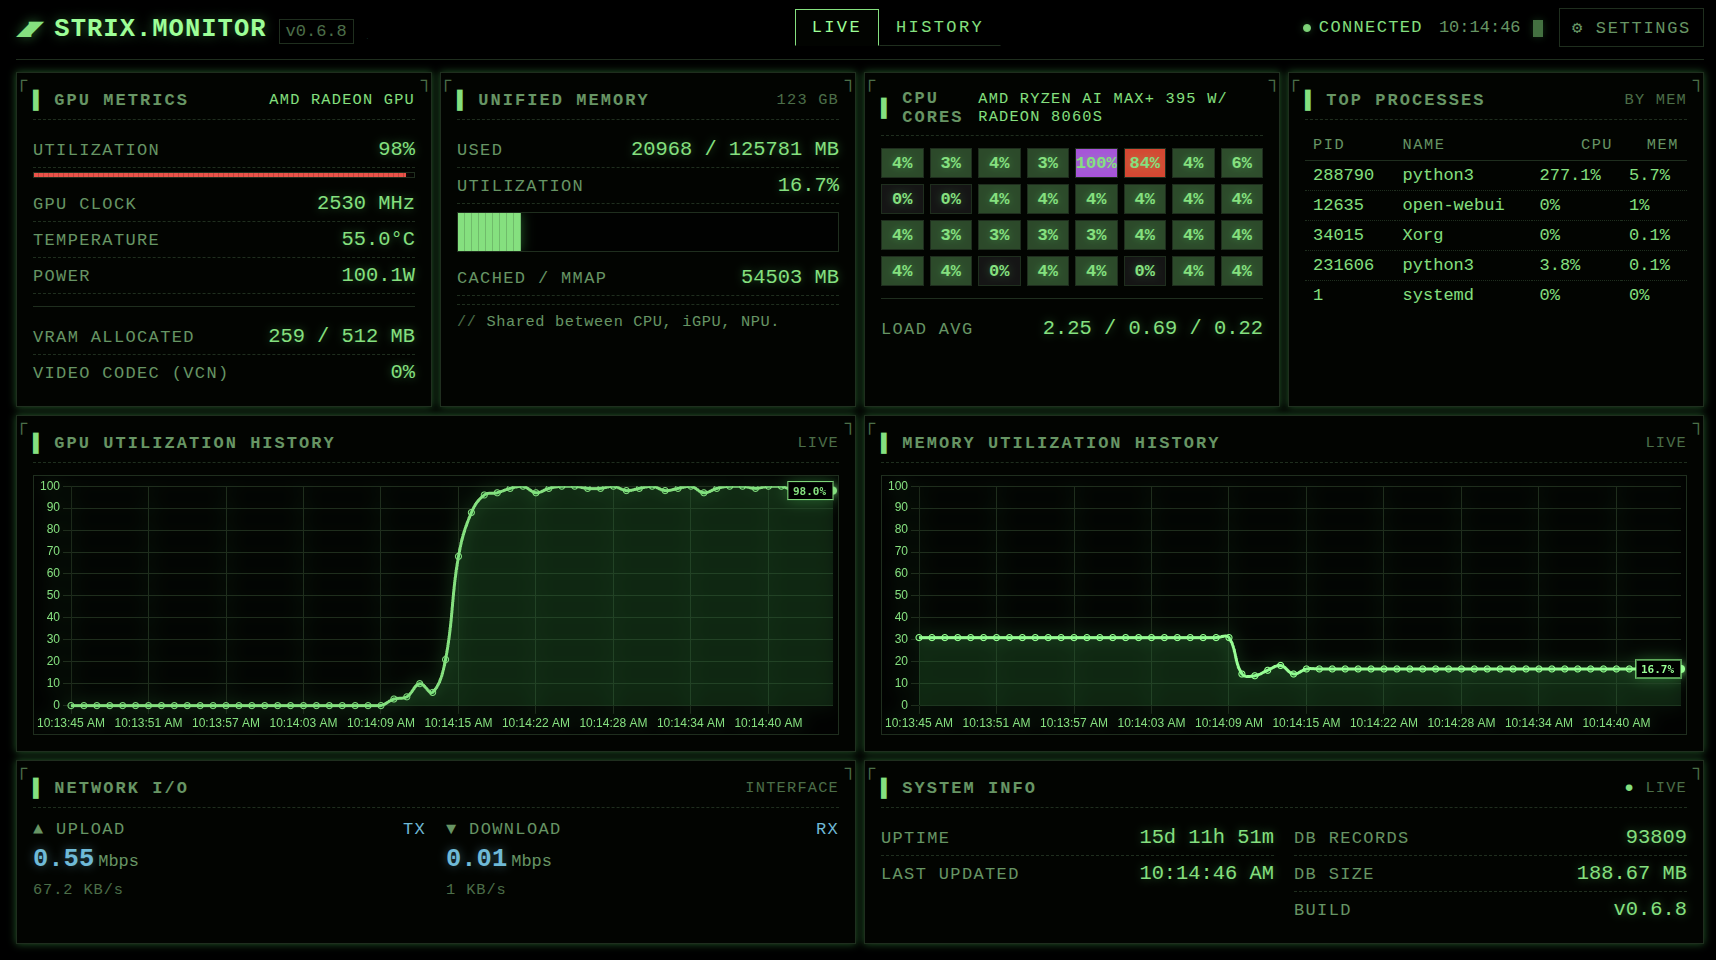Image resolution: width=1716 pixels, height=960 pixels.
Task: Sort processes by MEM column header
Action: tap(1662, 144)
